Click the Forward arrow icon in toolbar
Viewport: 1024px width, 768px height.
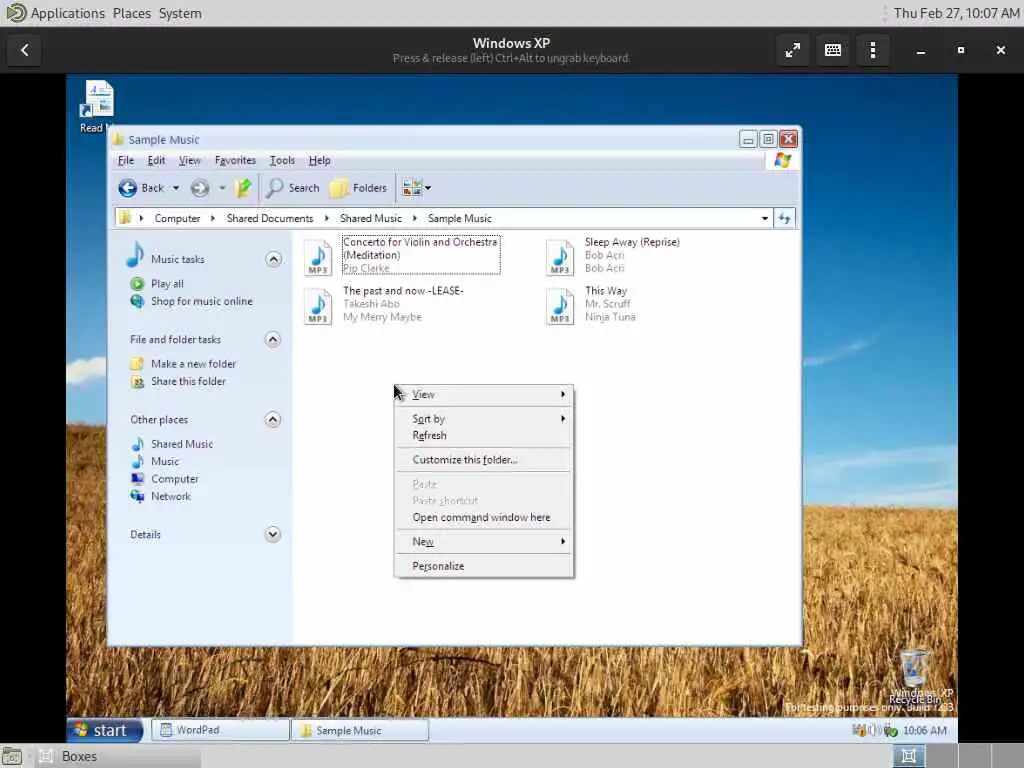[200, 188]
